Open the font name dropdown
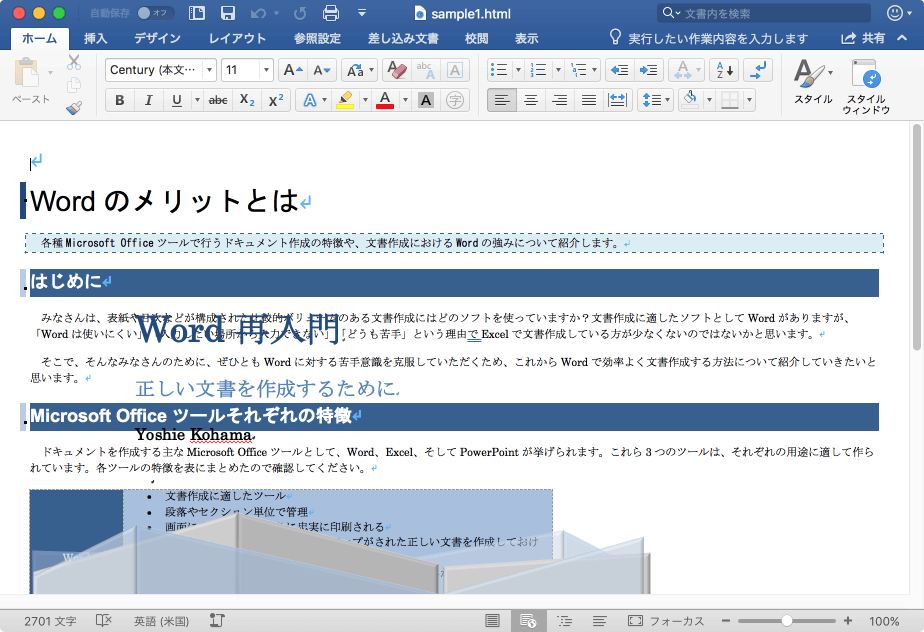The height and width of the screenshot is (632, 924). pyautogui.click(x=209, y=70)
